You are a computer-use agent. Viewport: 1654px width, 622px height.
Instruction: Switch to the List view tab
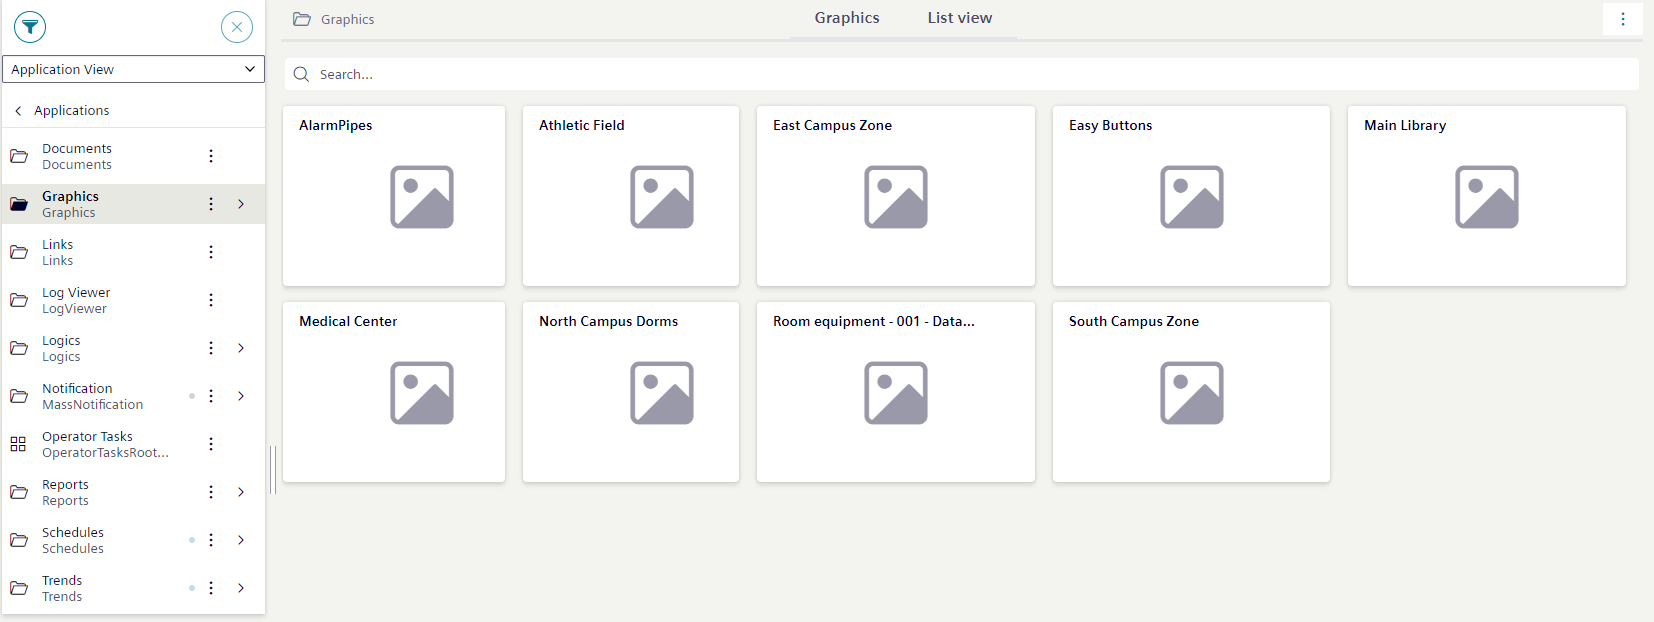point(959,18)
